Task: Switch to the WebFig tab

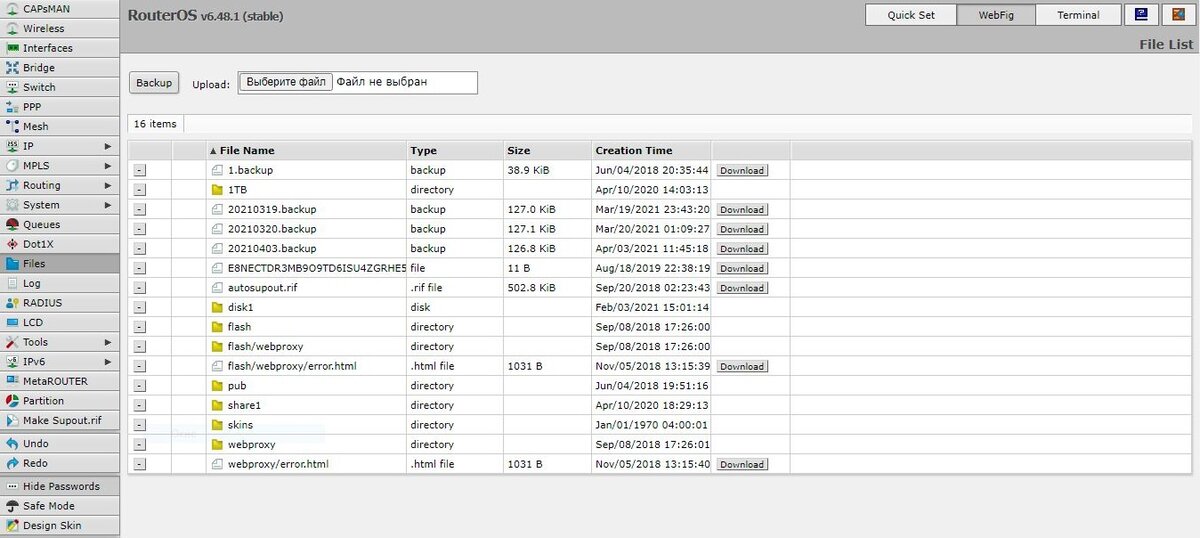Action: (x=996, y=15)
